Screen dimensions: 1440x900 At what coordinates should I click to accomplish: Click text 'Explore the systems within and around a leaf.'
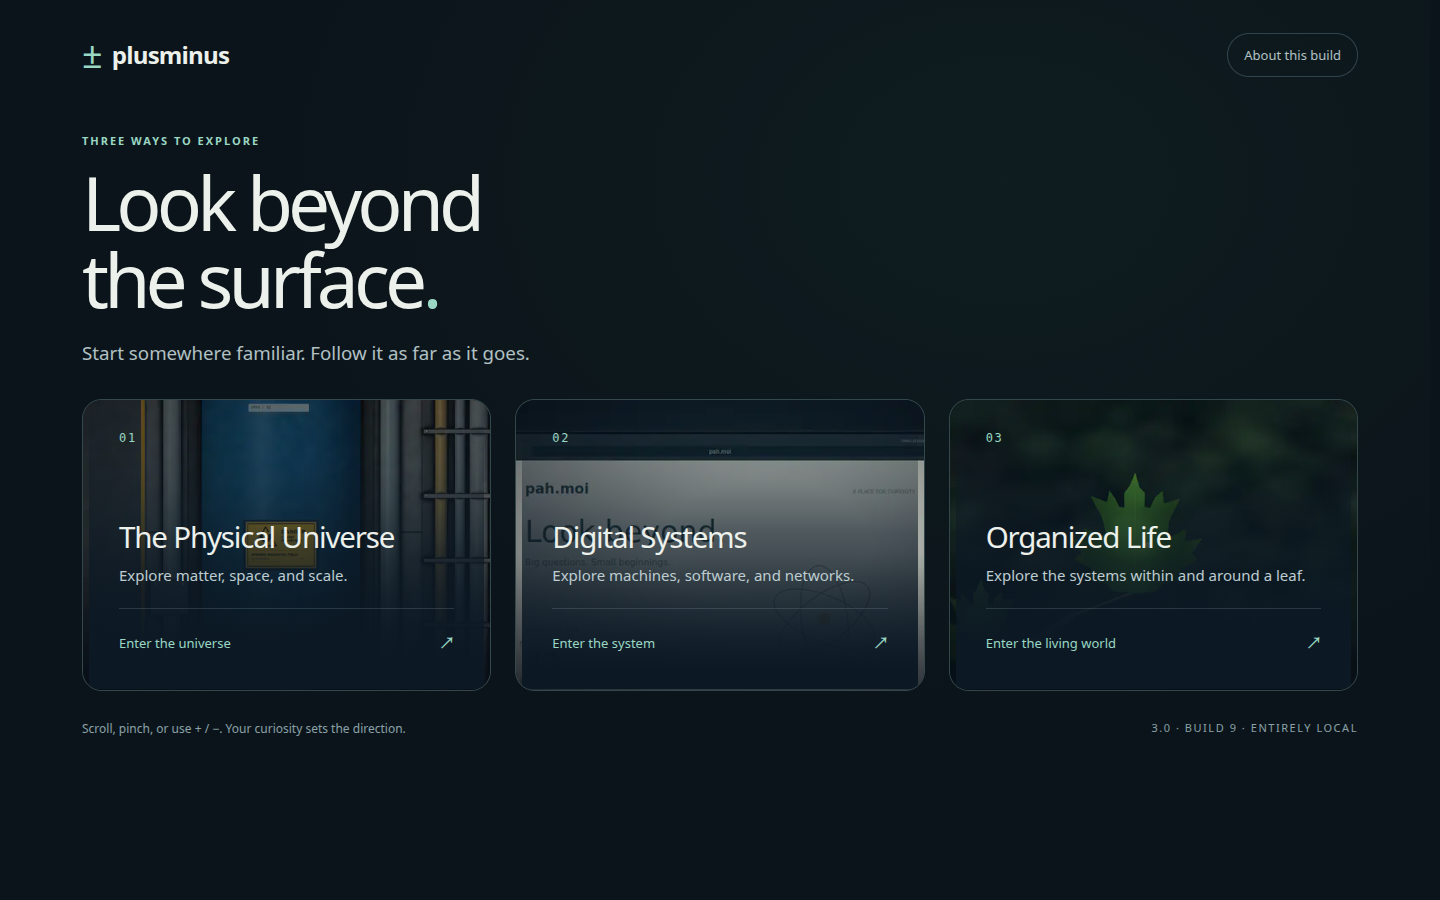(1145, 576)
